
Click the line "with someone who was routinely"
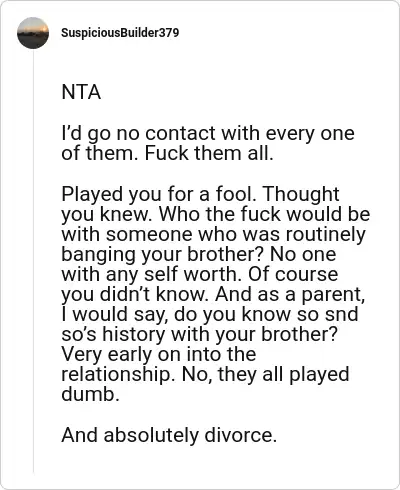pos(213,234)
